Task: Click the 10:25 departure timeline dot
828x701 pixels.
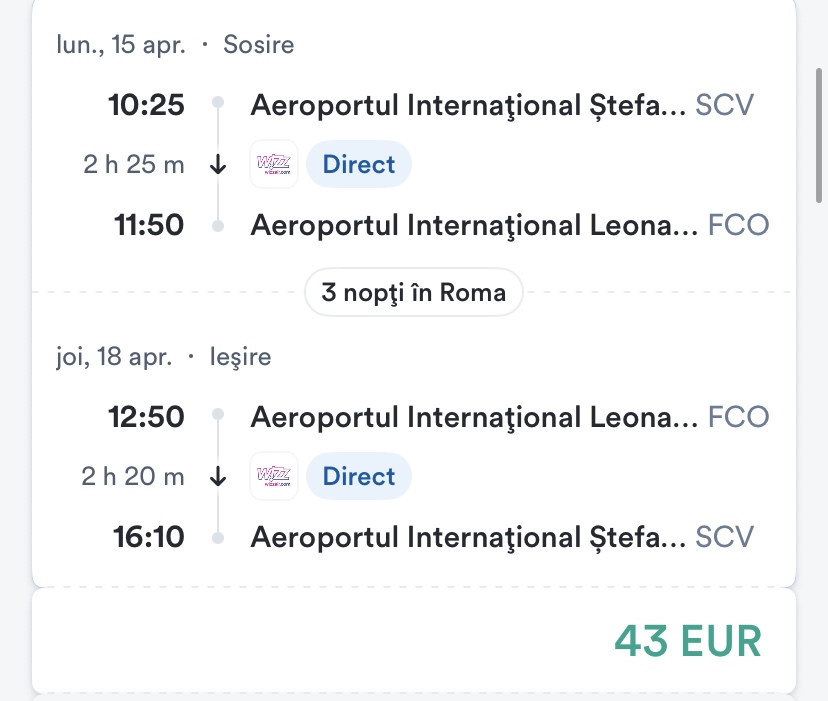Action: (x=218, y=104)
